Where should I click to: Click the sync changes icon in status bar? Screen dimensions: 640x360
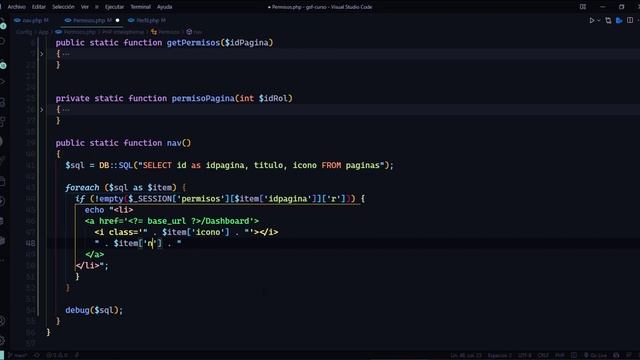click(37, 356)
